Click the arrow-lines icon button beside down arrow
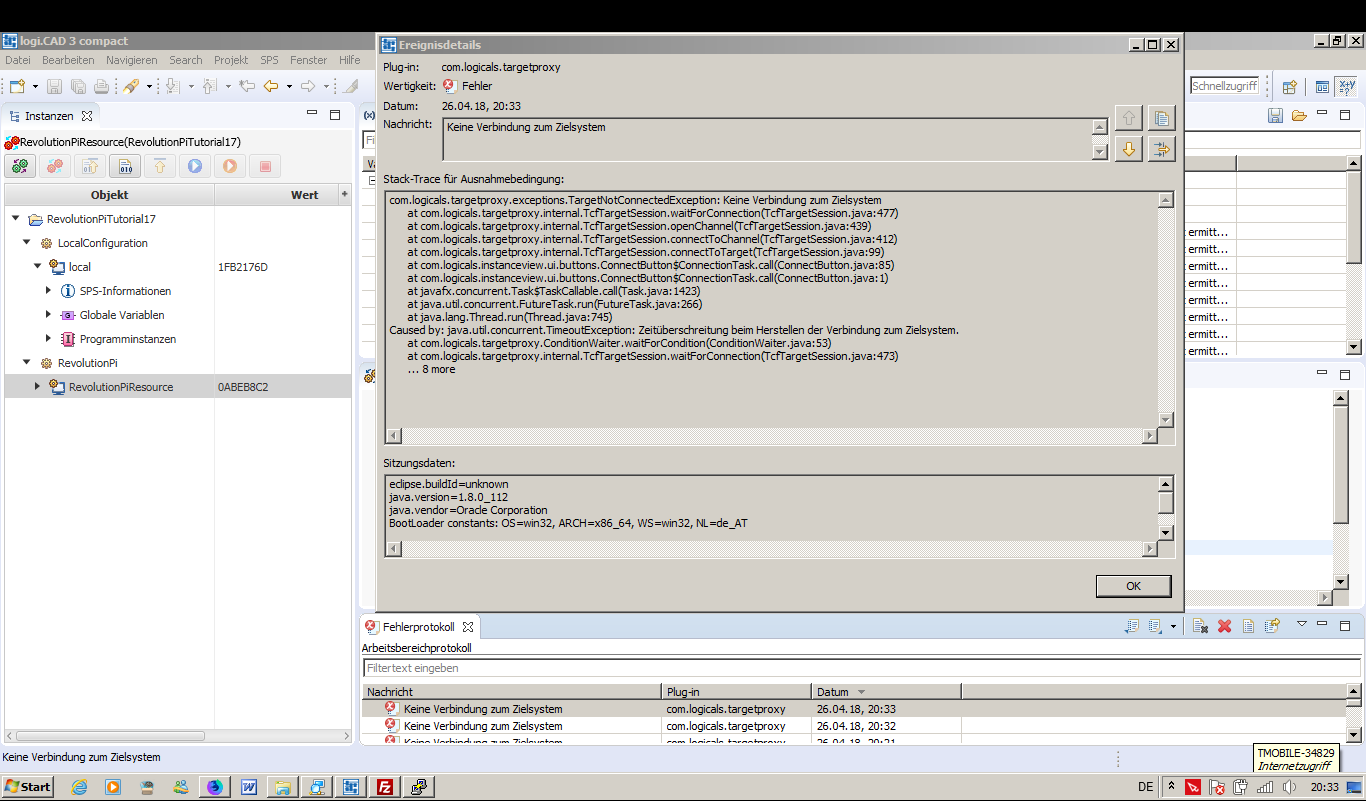Viewport: 1366px width, 801px height. pyautogui.click(x=1161, y=149)
